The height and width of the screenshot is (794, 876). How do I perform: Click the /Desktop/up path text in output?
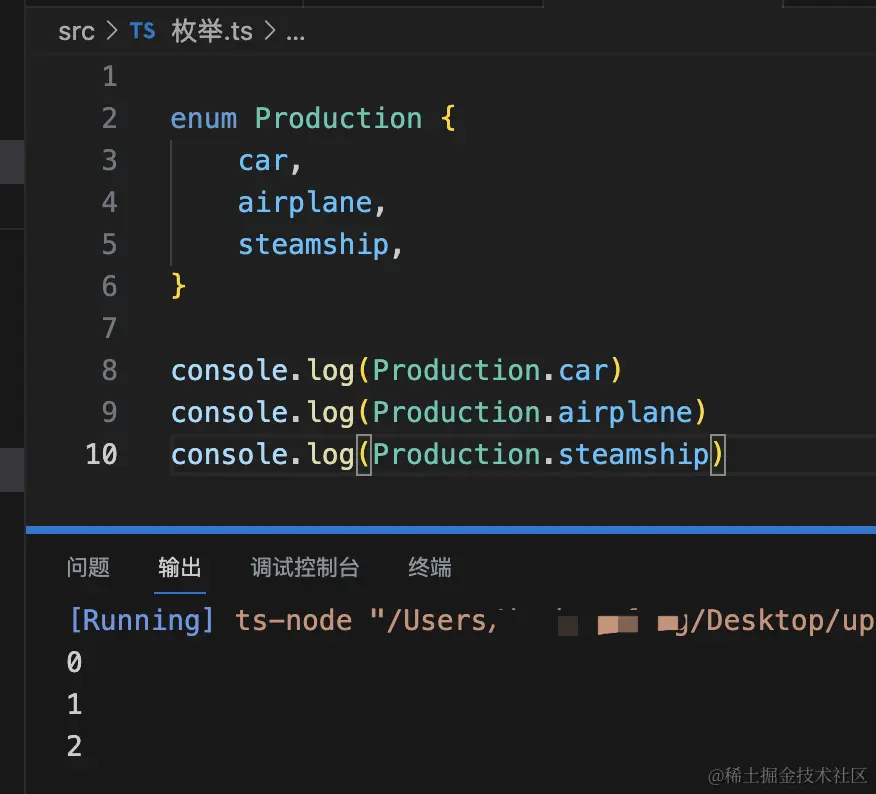pyautogui.click(x=783, y=621)
